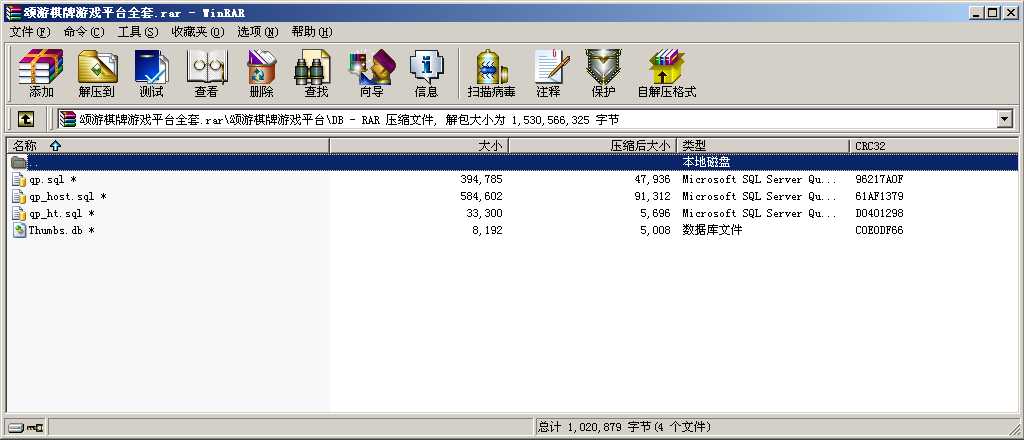
Task: Click CRC32 value 61AF1379
Action: click(x=879, y=196)
